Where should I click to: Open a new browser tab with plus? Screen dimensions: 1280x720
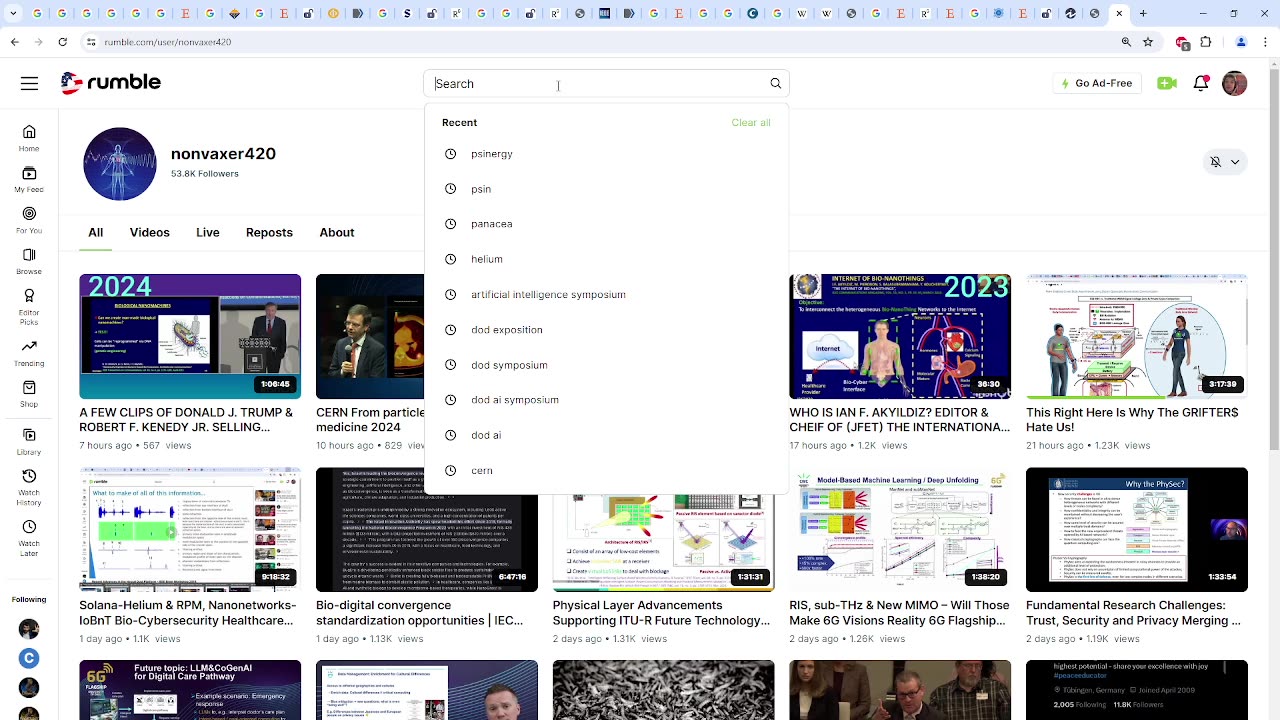coord(1143,14)
